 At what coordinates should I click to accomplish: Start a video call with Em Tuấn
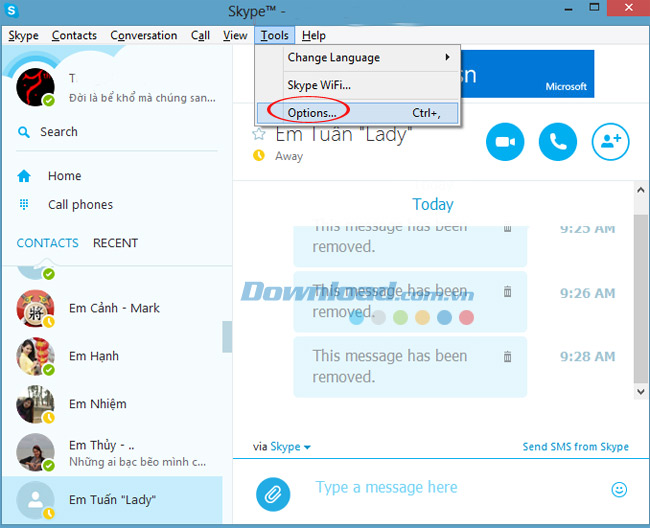[505, 142]
